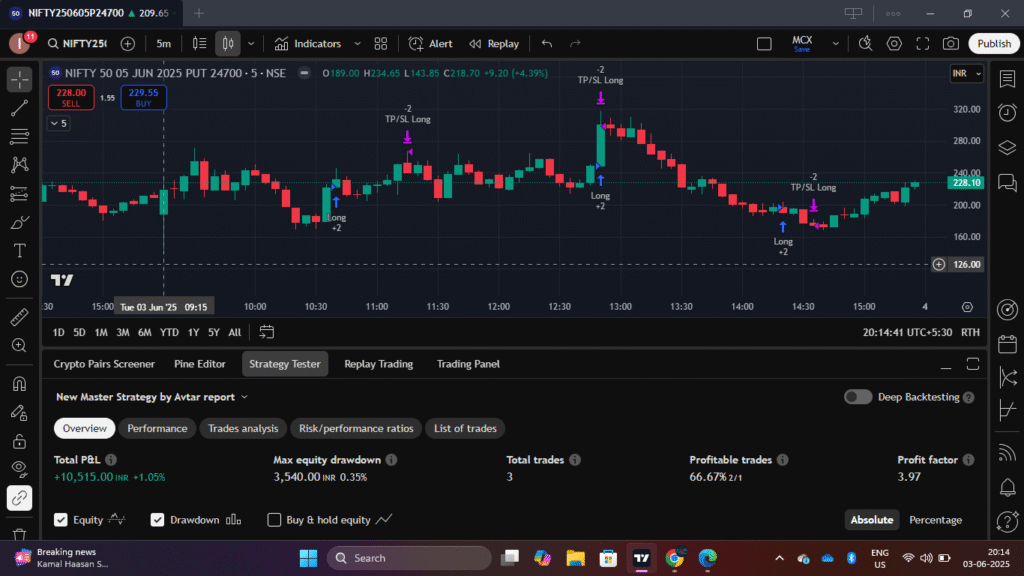The image size is (1024, 576).
Task: Expand the indicator favorites dropdown arrow
Action: (x=357, y=44)
